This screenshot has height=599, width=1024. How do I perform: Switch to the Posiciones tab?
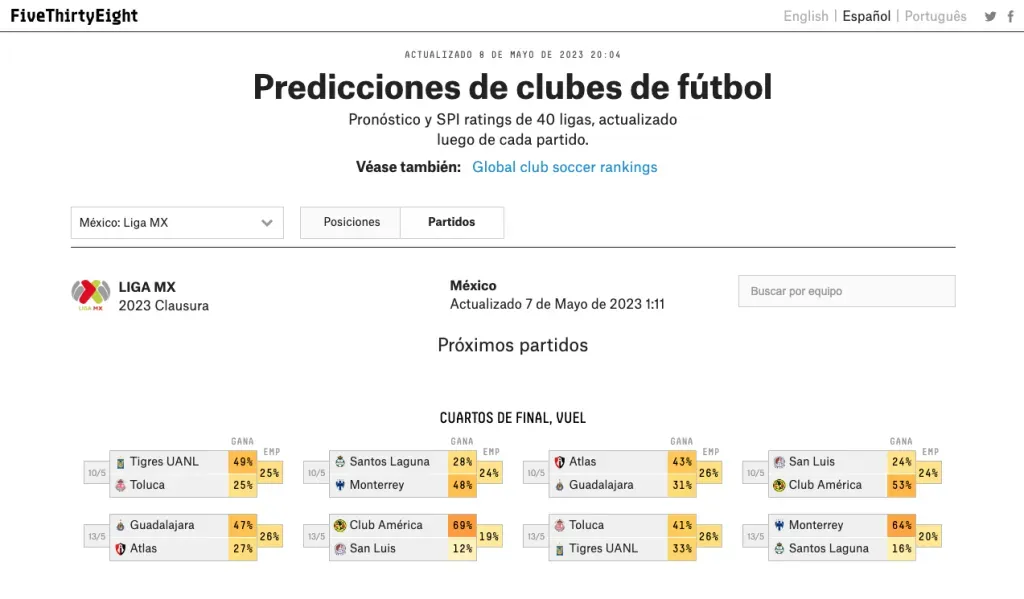tap(351, 222)
